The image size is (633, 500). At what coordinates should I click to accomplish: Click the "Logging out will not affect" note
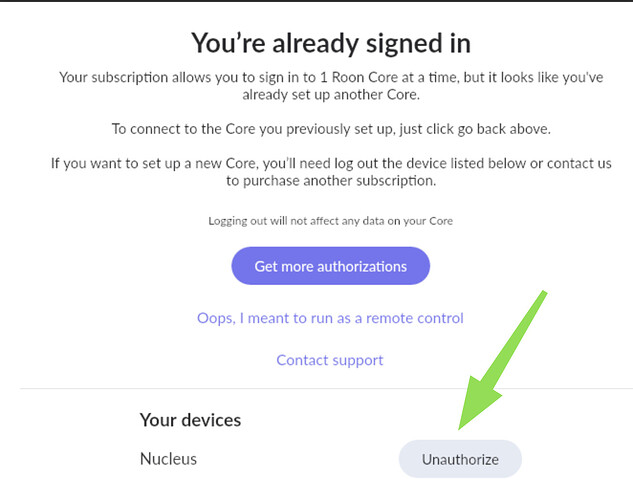pos(330,220)
